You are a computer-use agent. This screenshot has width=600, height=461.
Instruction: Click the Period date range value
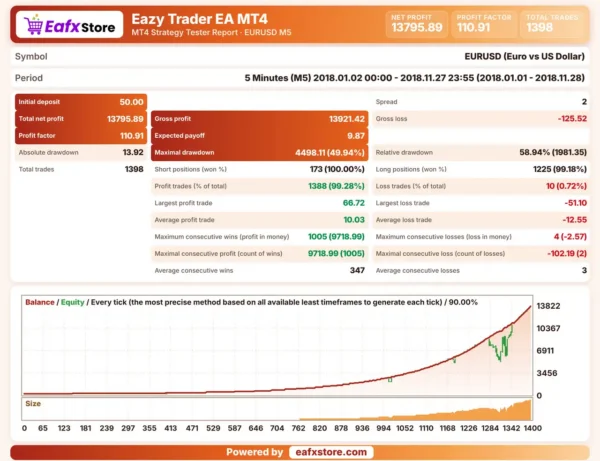pyautogui.click(x=414, y=78)
